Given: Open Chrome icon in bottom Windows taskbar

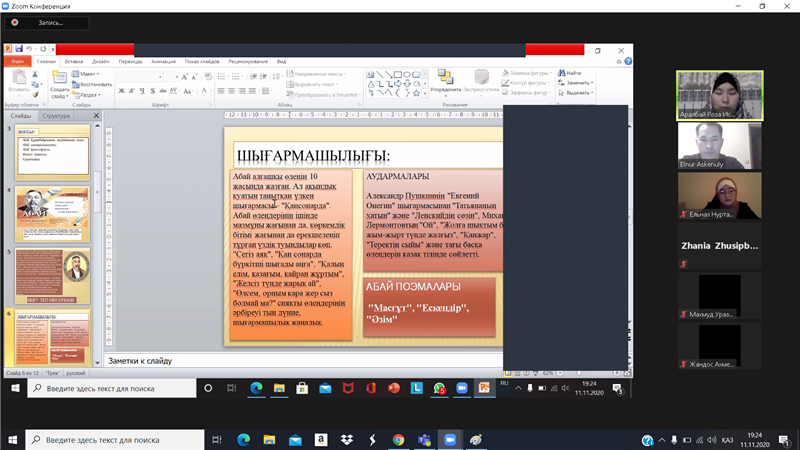Looking at the screenshot, I should [398, 439].
